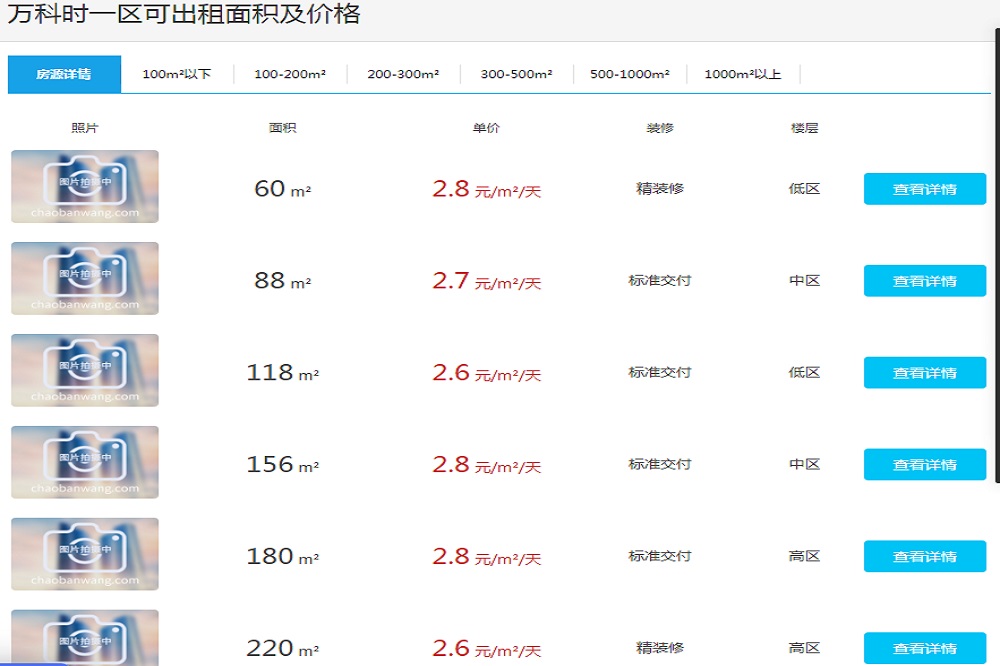This screenshot has height=666, width=1000.
Task: View details of the 220 m² listing
Action: click(x=925, y=648)
